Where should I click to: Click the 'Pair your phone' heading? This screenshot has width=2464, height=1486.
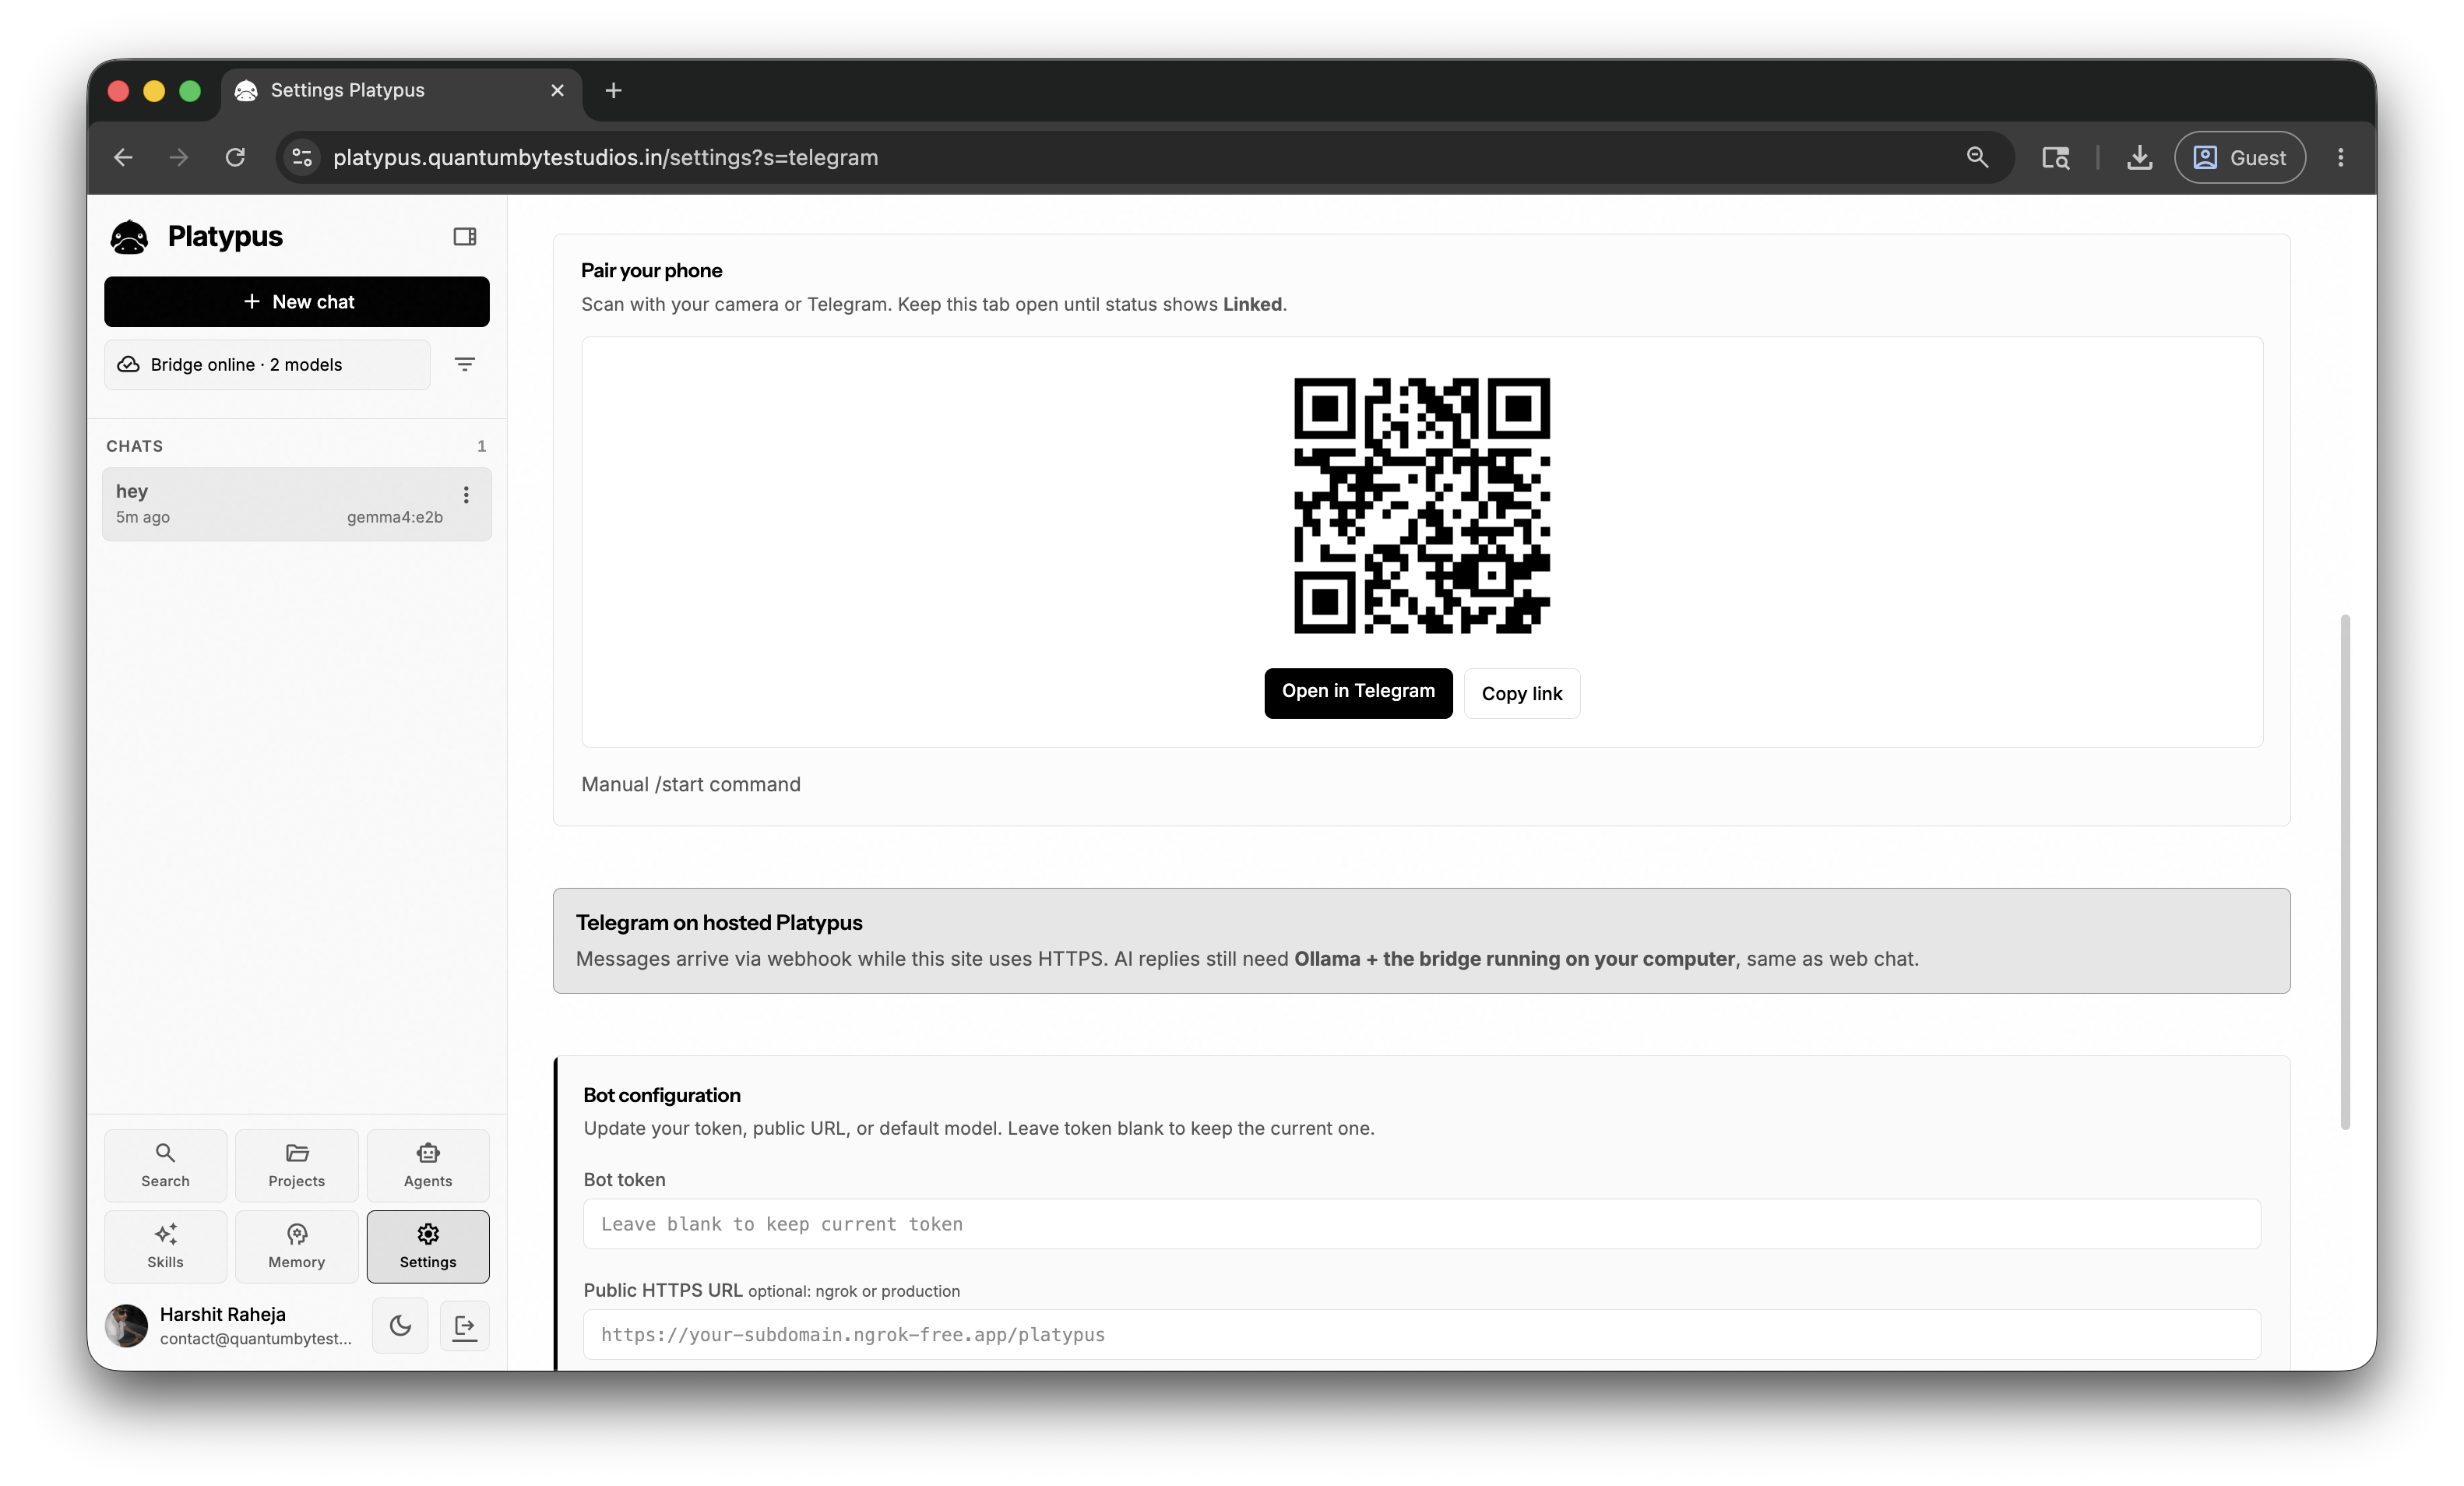(x=652, y=270)
